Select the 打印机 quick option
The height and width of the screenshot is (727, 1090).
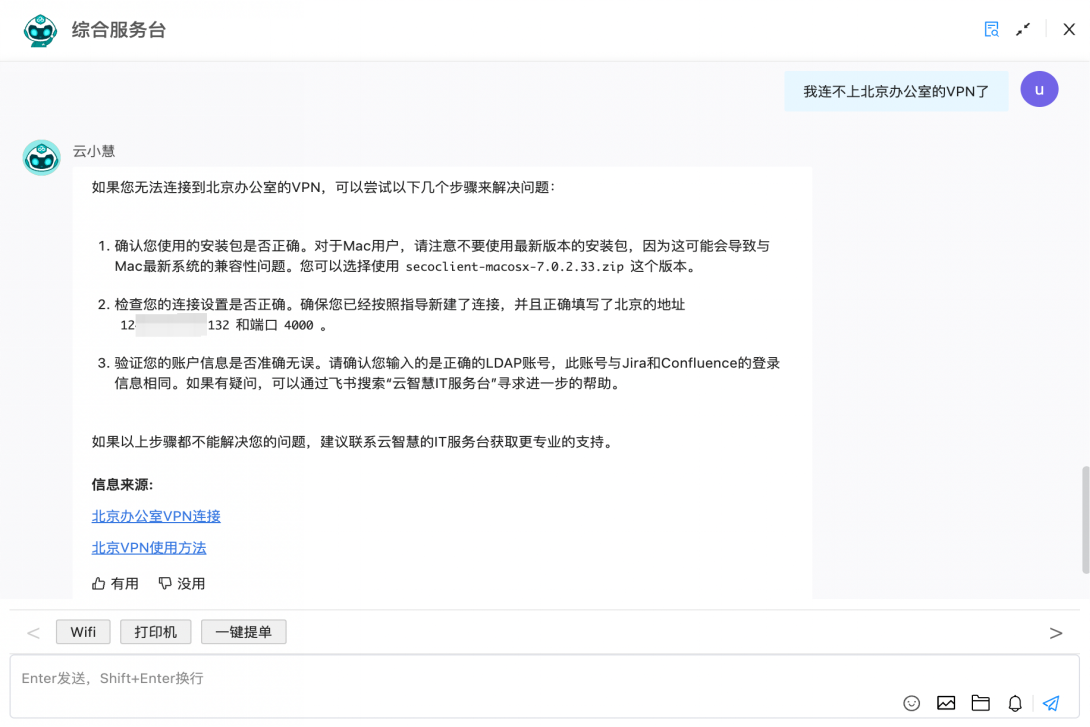[155, 632]
